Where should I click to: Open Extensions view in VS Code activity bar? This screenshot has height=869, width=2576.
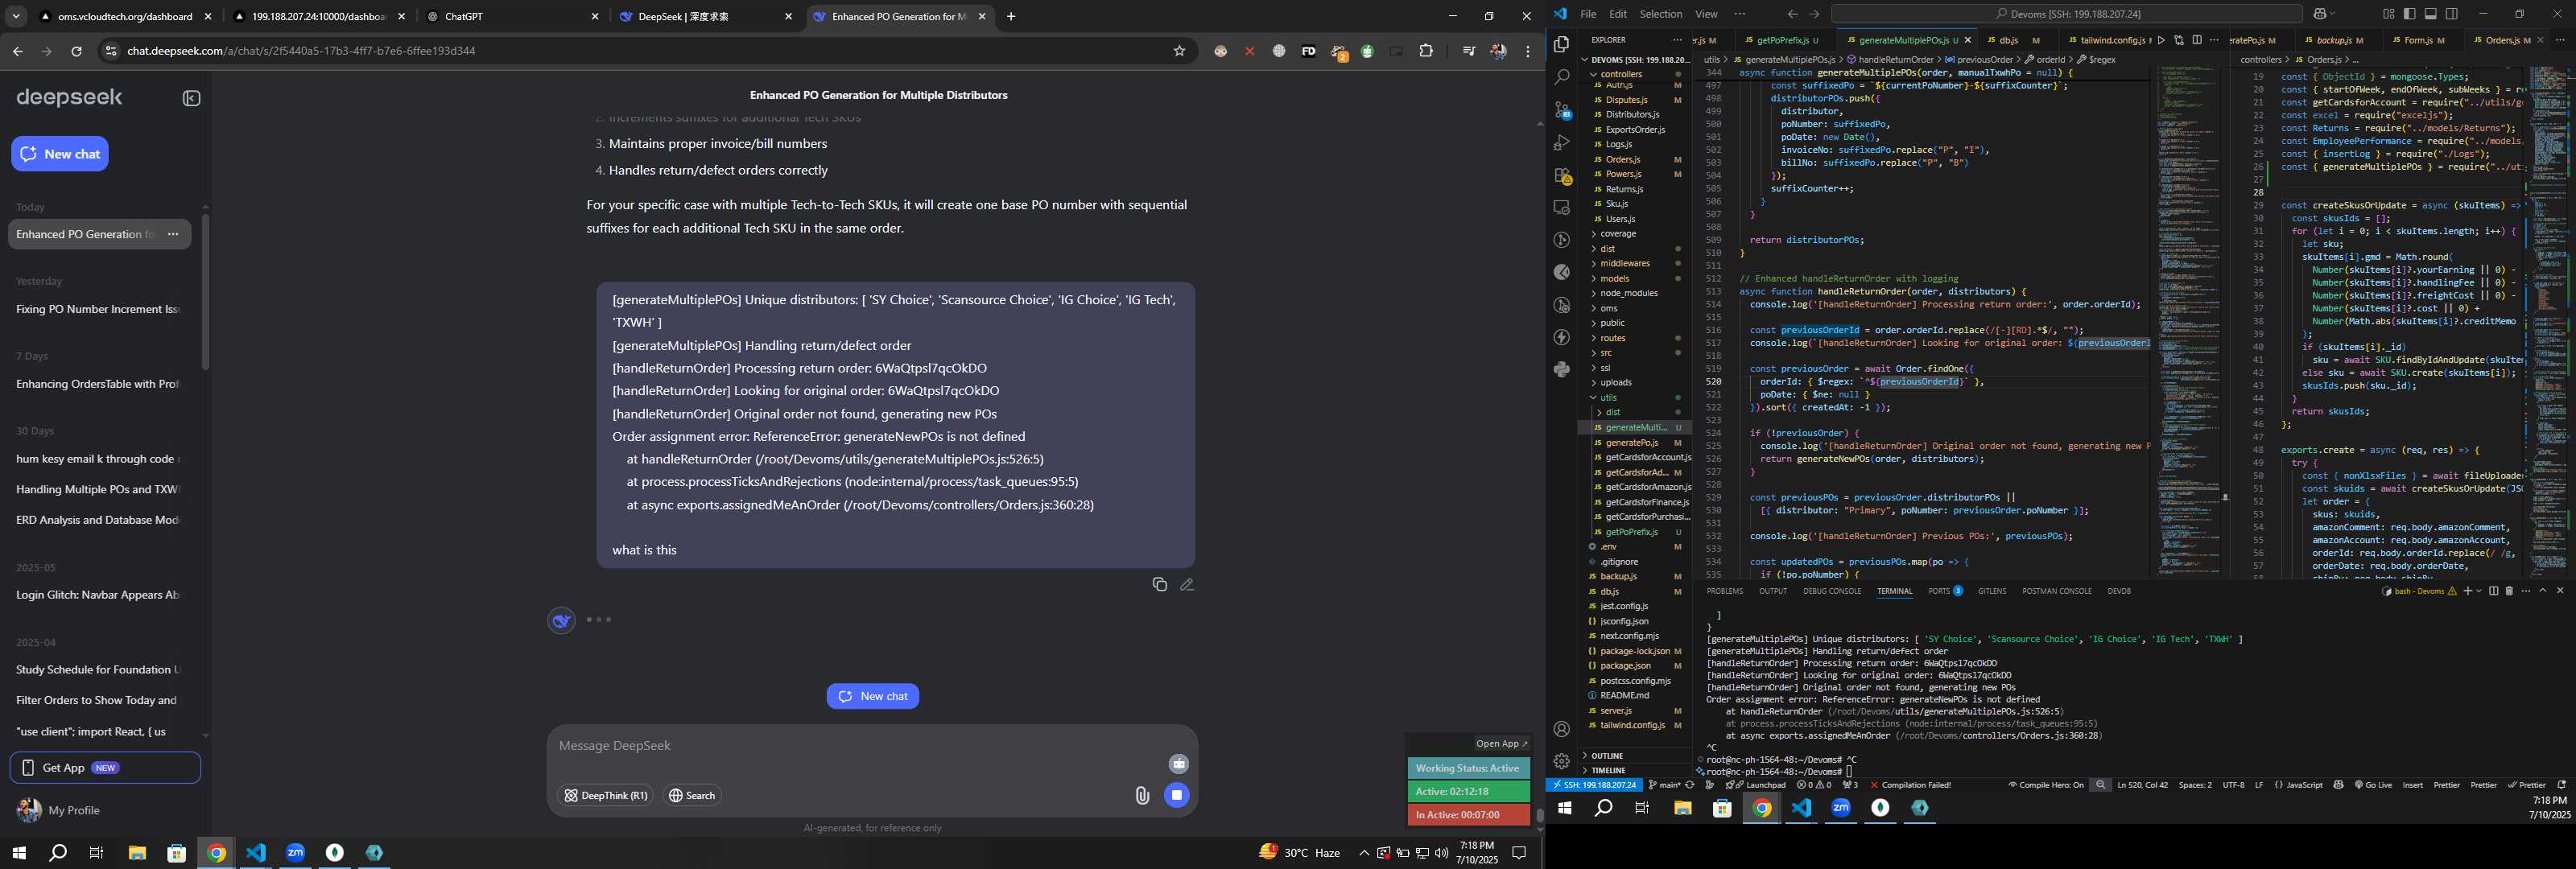(x=1561, y=175)
